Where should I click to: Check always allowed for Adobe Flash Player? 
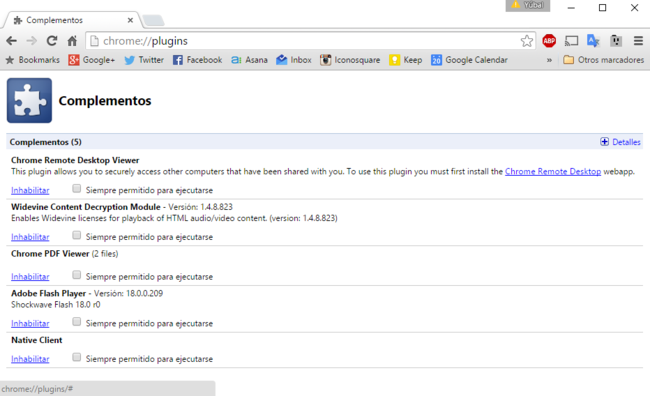pos(76,322)
